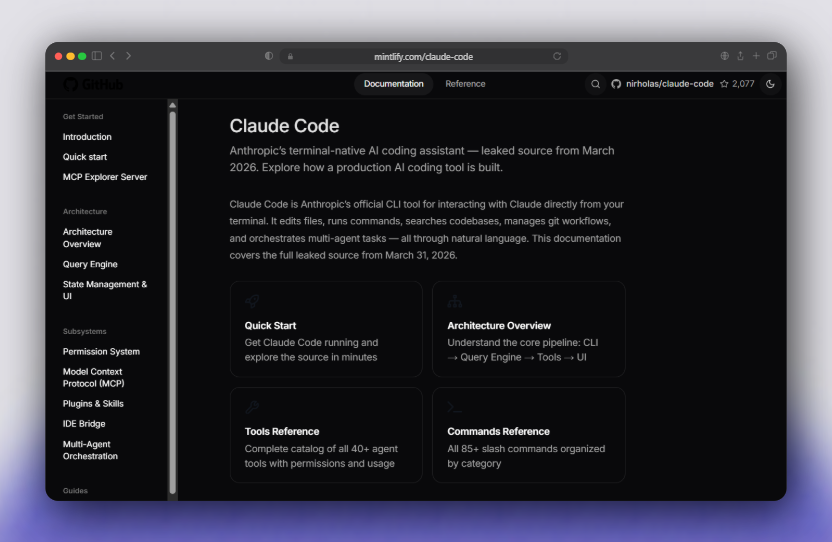Open Introduction in sidebar
This screenshot has height=542, width=832.
tap(87, 137)
